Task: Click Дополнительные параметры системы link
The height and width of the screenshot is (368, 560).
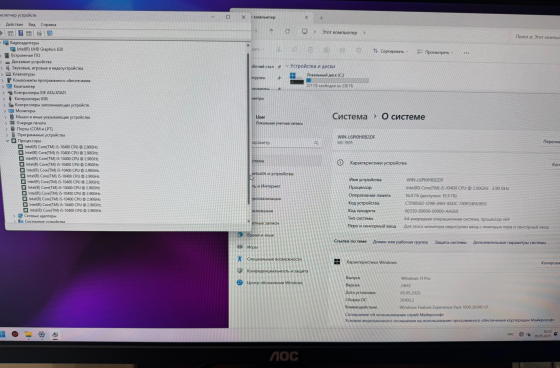Action: [509, 243]
